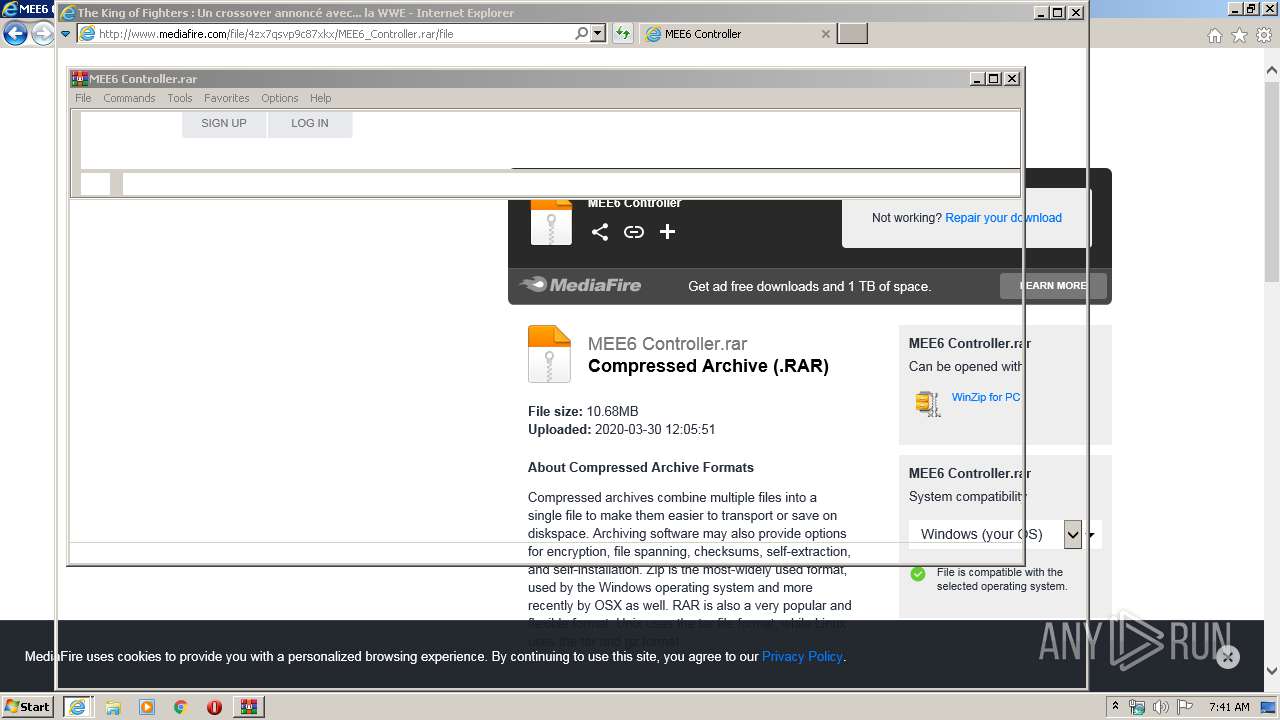
Task: Follow the Repair your download link
Action: pos(1003,218)
